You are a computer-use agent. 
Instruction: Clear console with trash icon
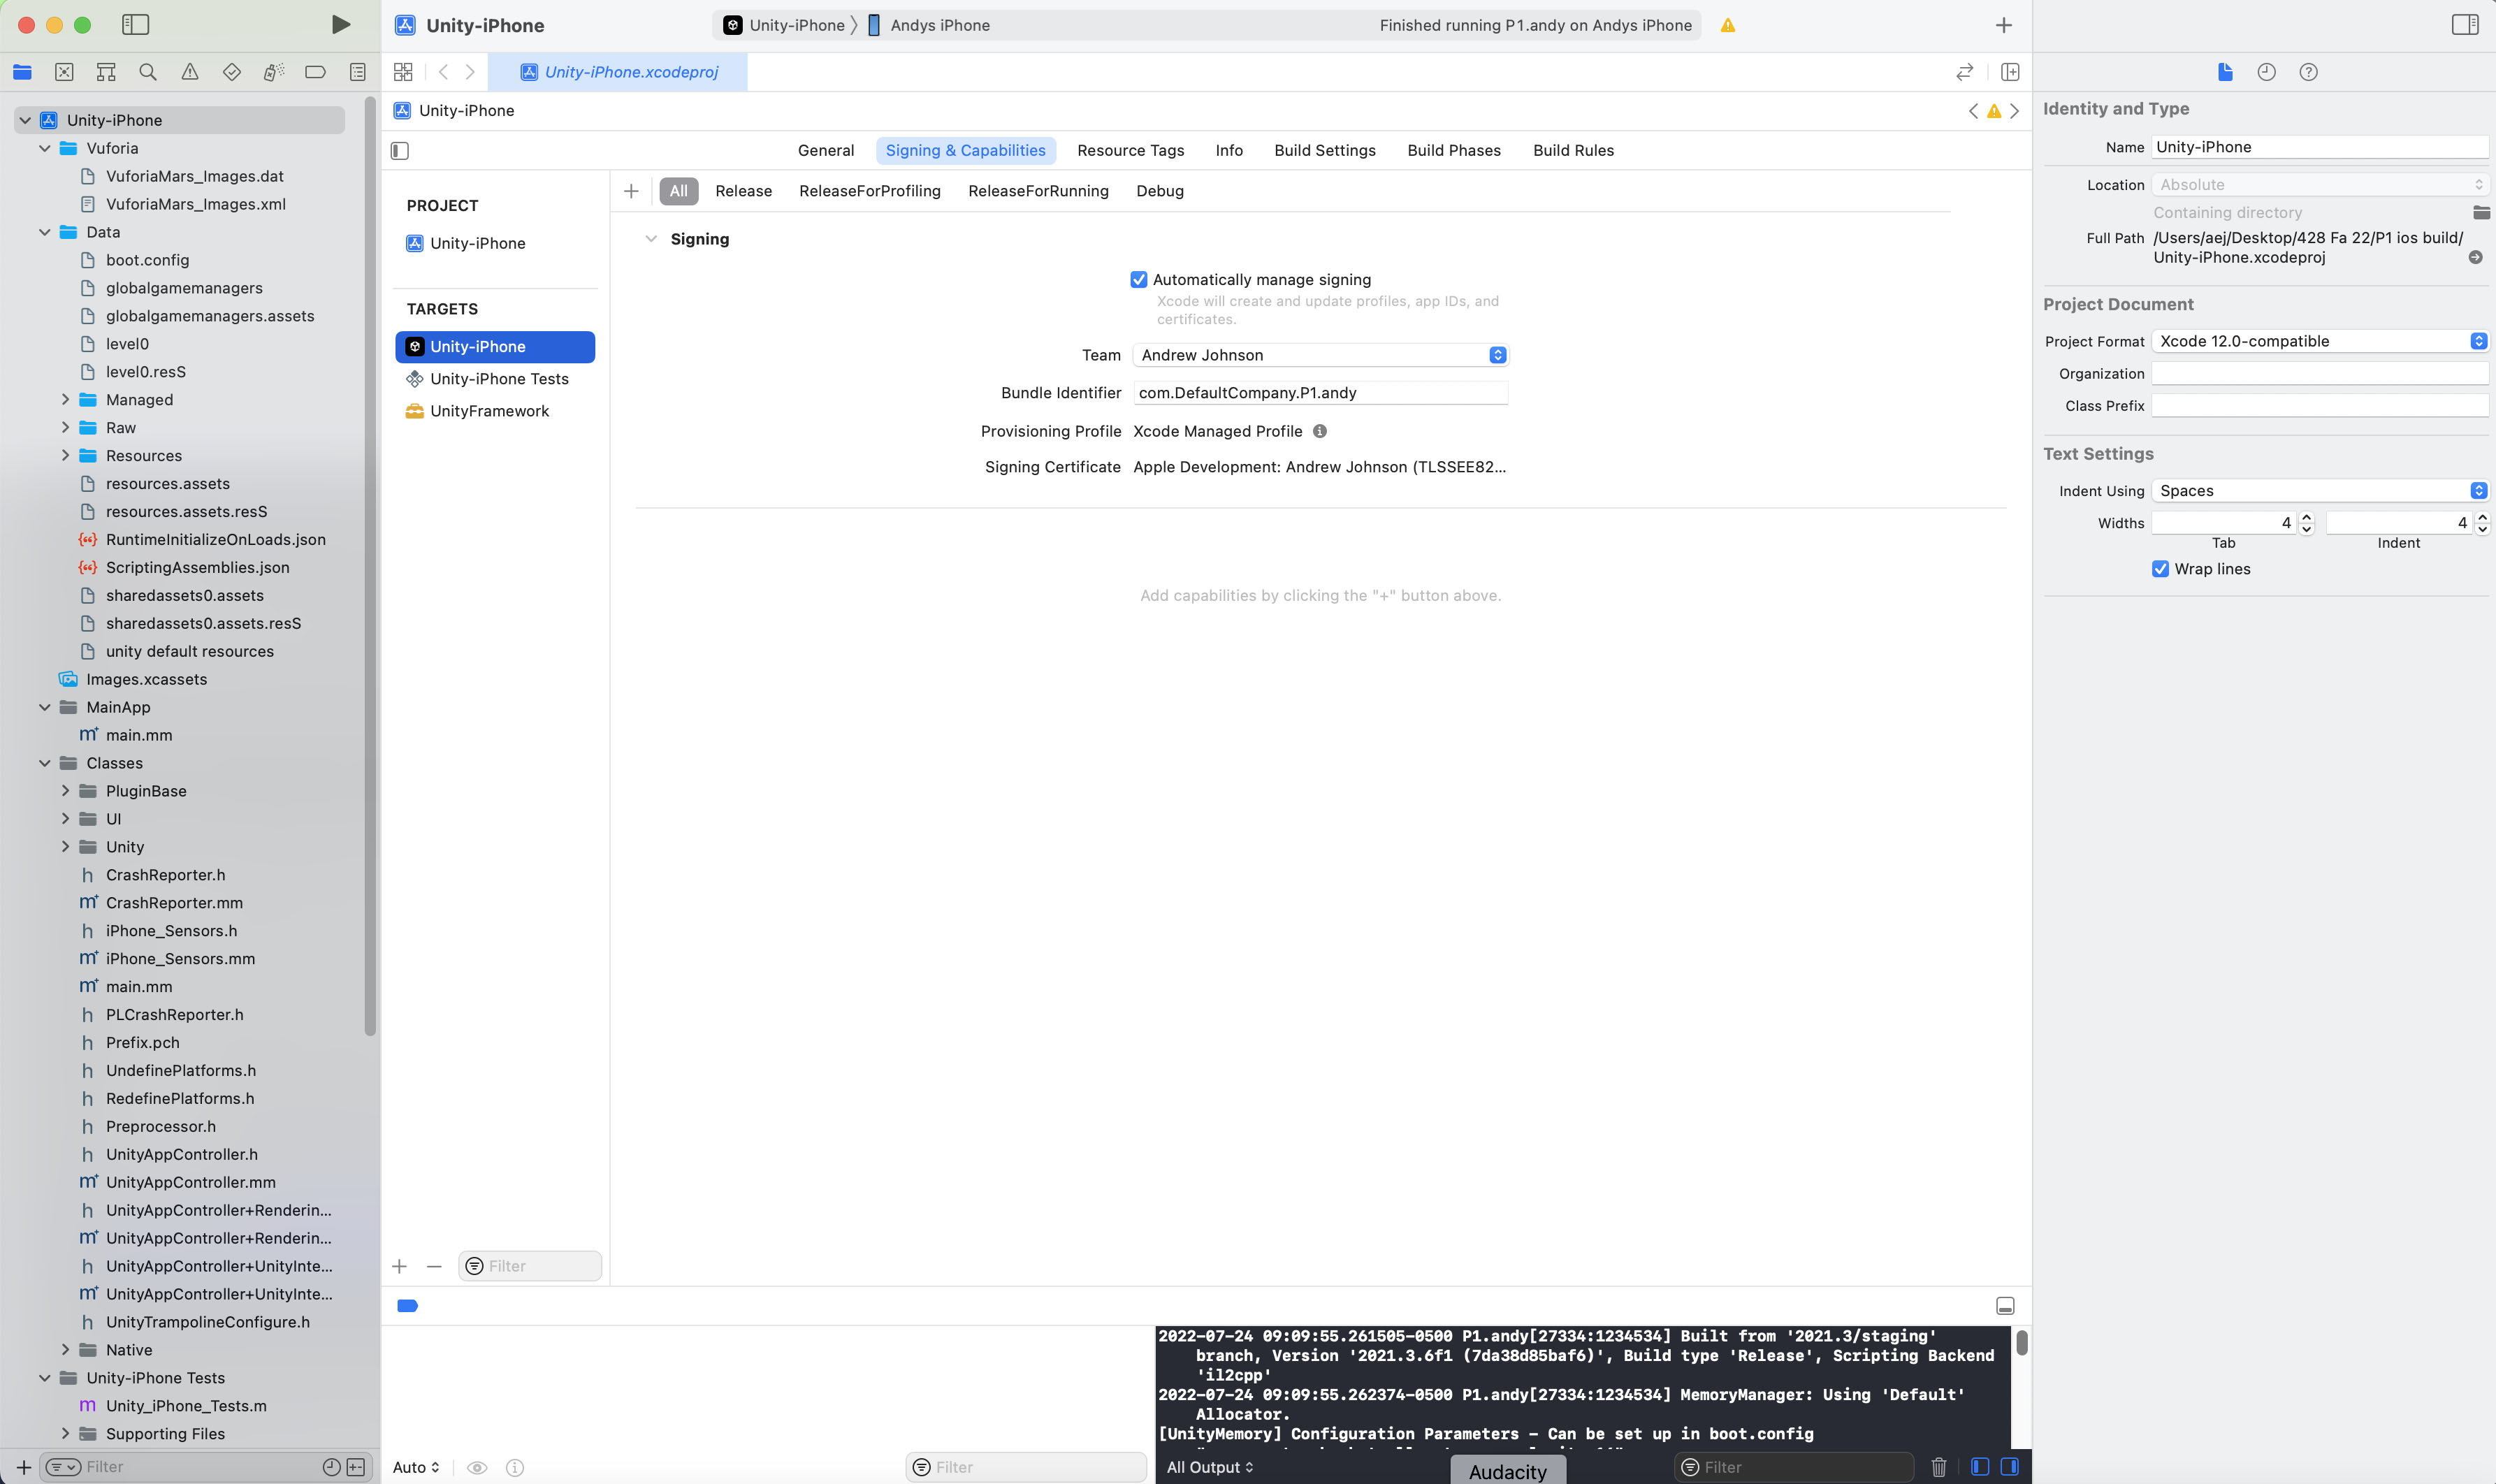click(1939, 1467)
